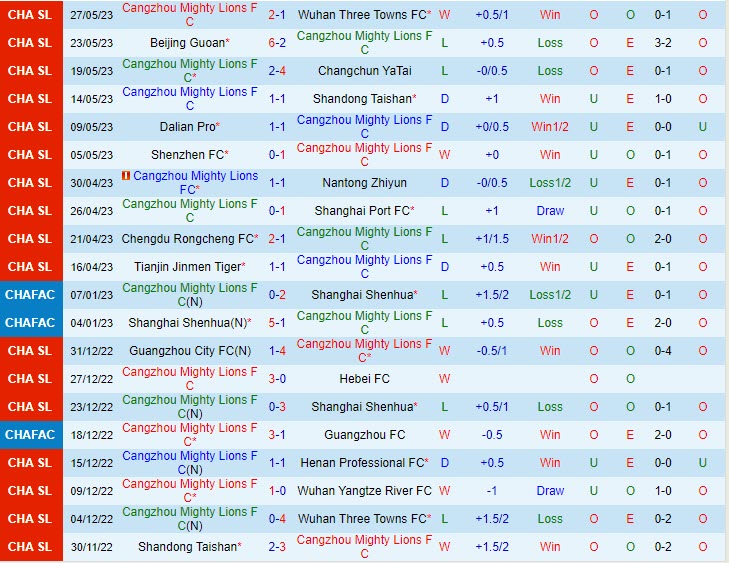Open Wuhan Three Towns FC on 04/12/22
The height and width of the screenshot is (563, 729).
tap(362, 518)
